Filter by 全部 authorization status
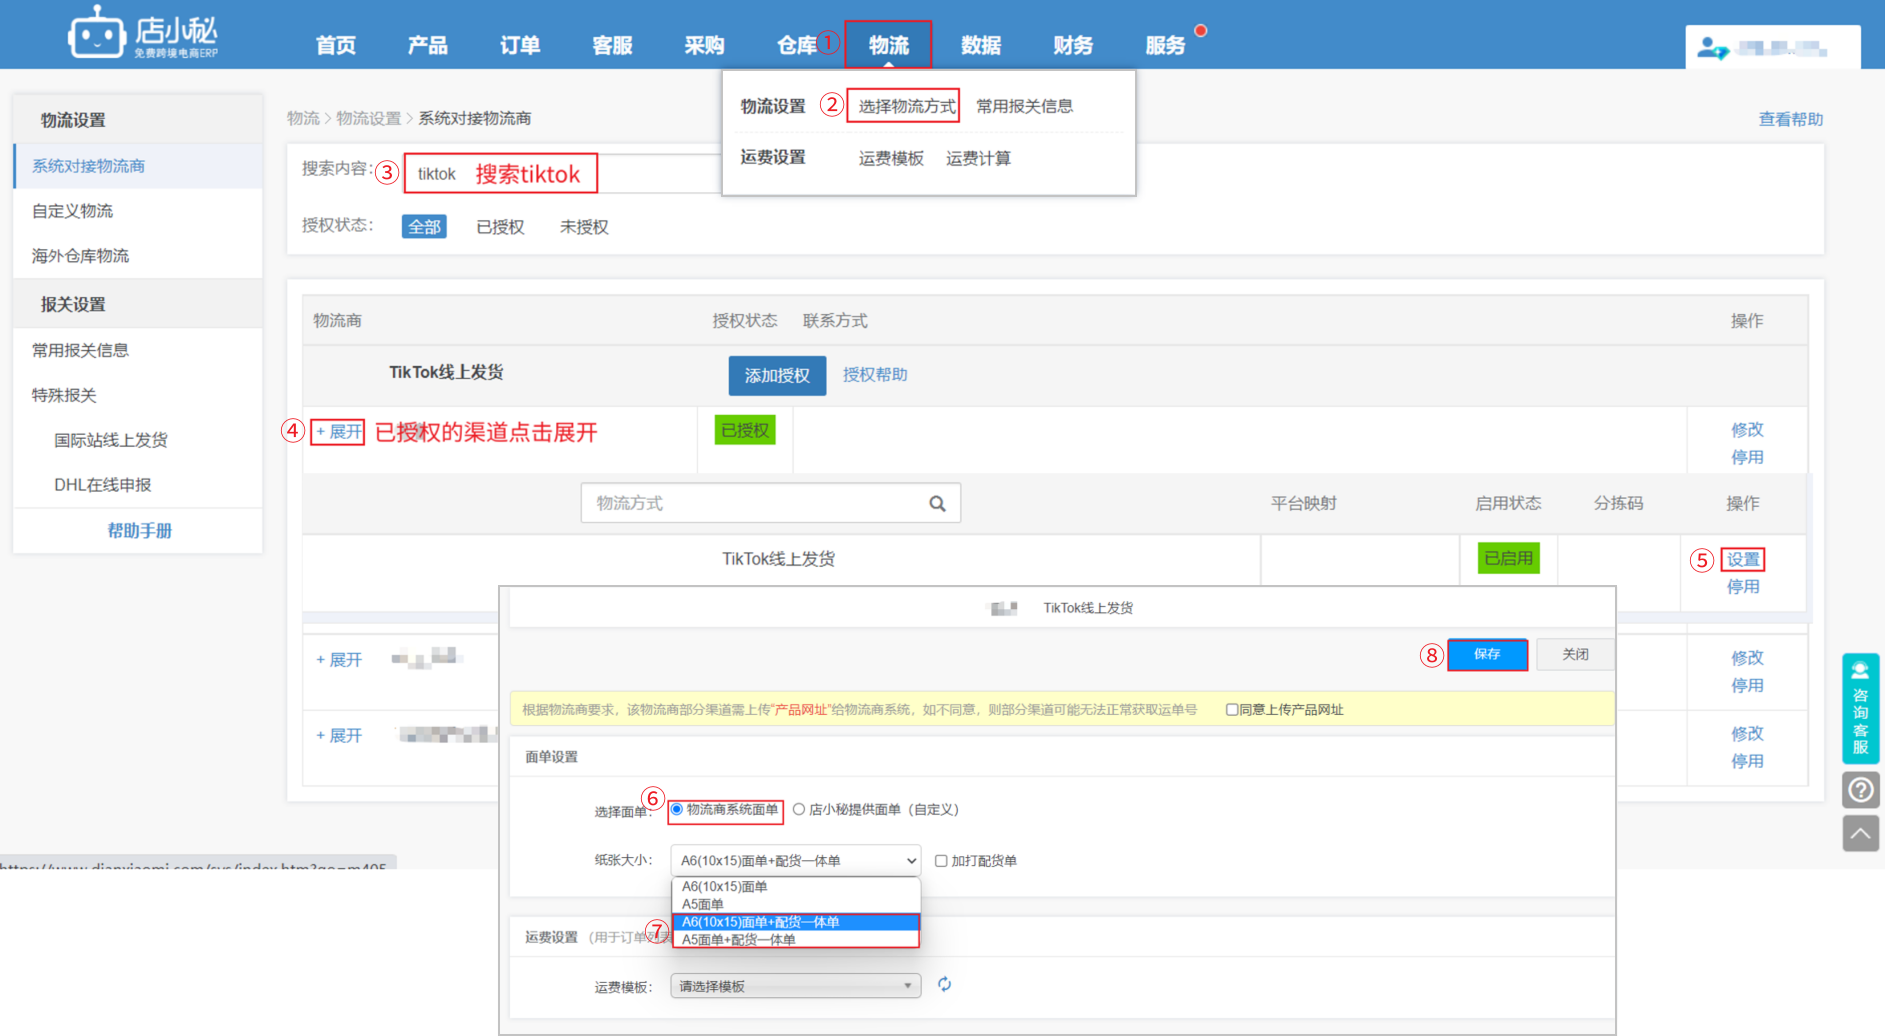 pyautogui.click(x=424, y=227)
